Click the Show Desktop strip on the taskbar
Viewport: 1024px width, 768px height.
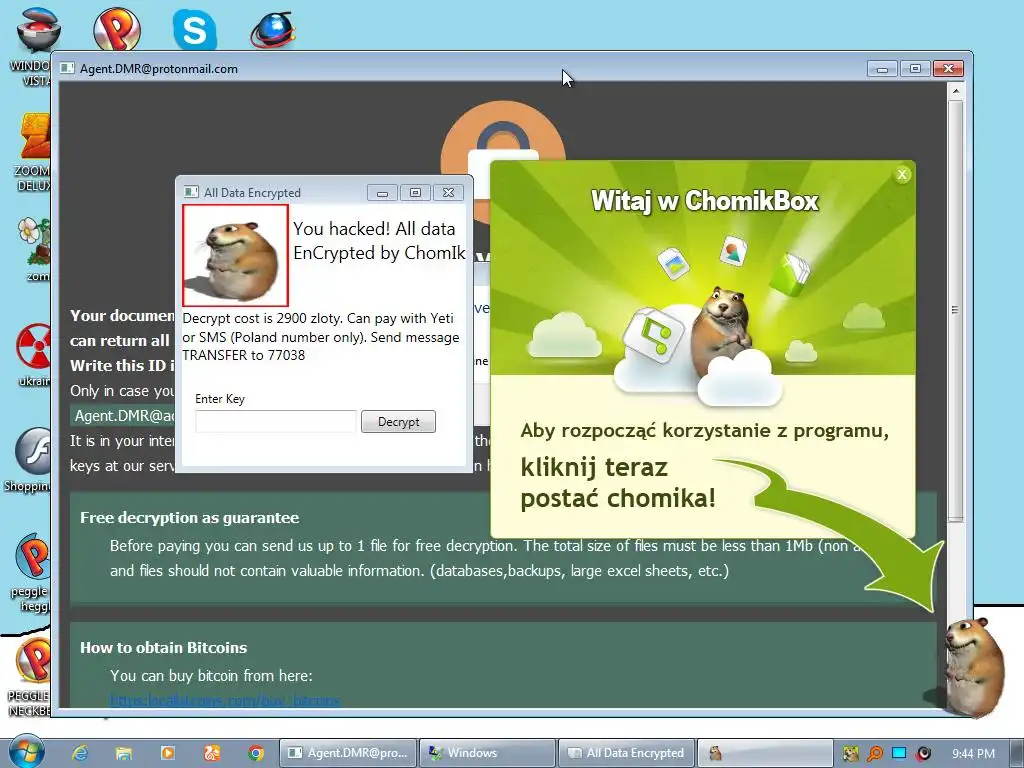(x=1016, y=753)
